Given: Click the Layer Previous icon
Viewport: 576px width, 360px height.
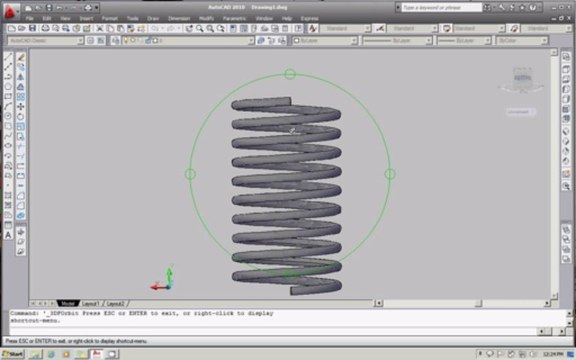Looking at the screenshot, I should click(x=271, y=40).
